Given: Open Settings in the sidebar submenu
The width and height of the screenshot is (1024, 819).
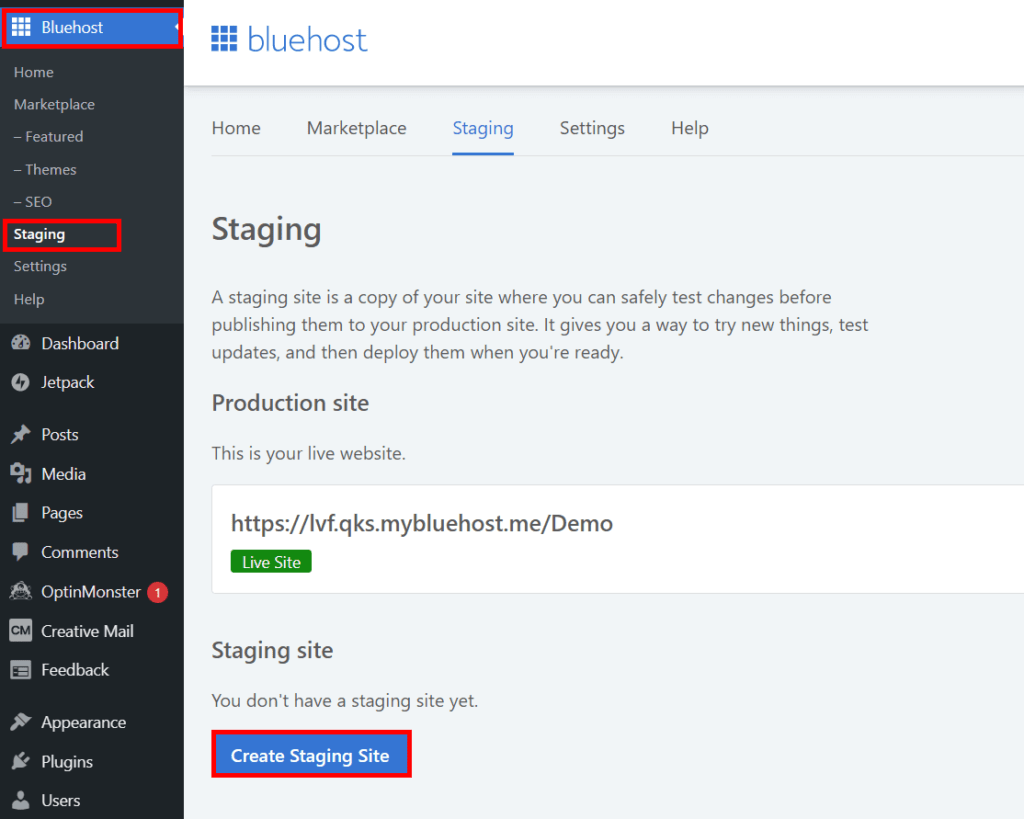Looking at the screenshot, I should click(x=40, y=266).
